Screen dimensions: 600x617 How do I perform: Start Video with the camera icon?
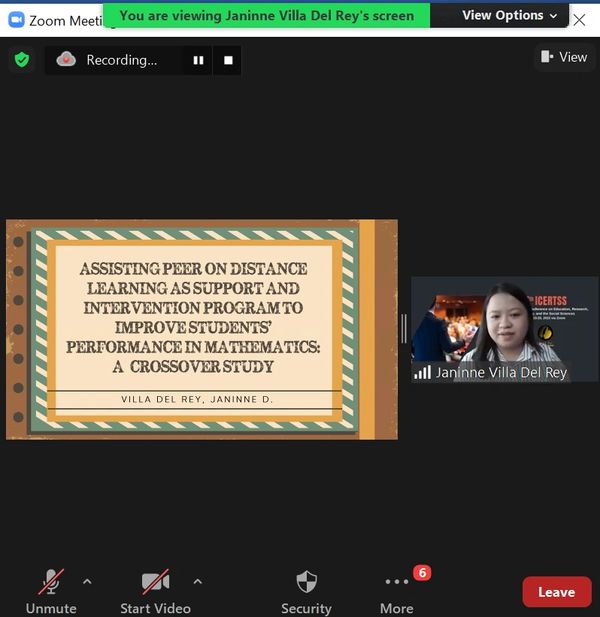155,589
